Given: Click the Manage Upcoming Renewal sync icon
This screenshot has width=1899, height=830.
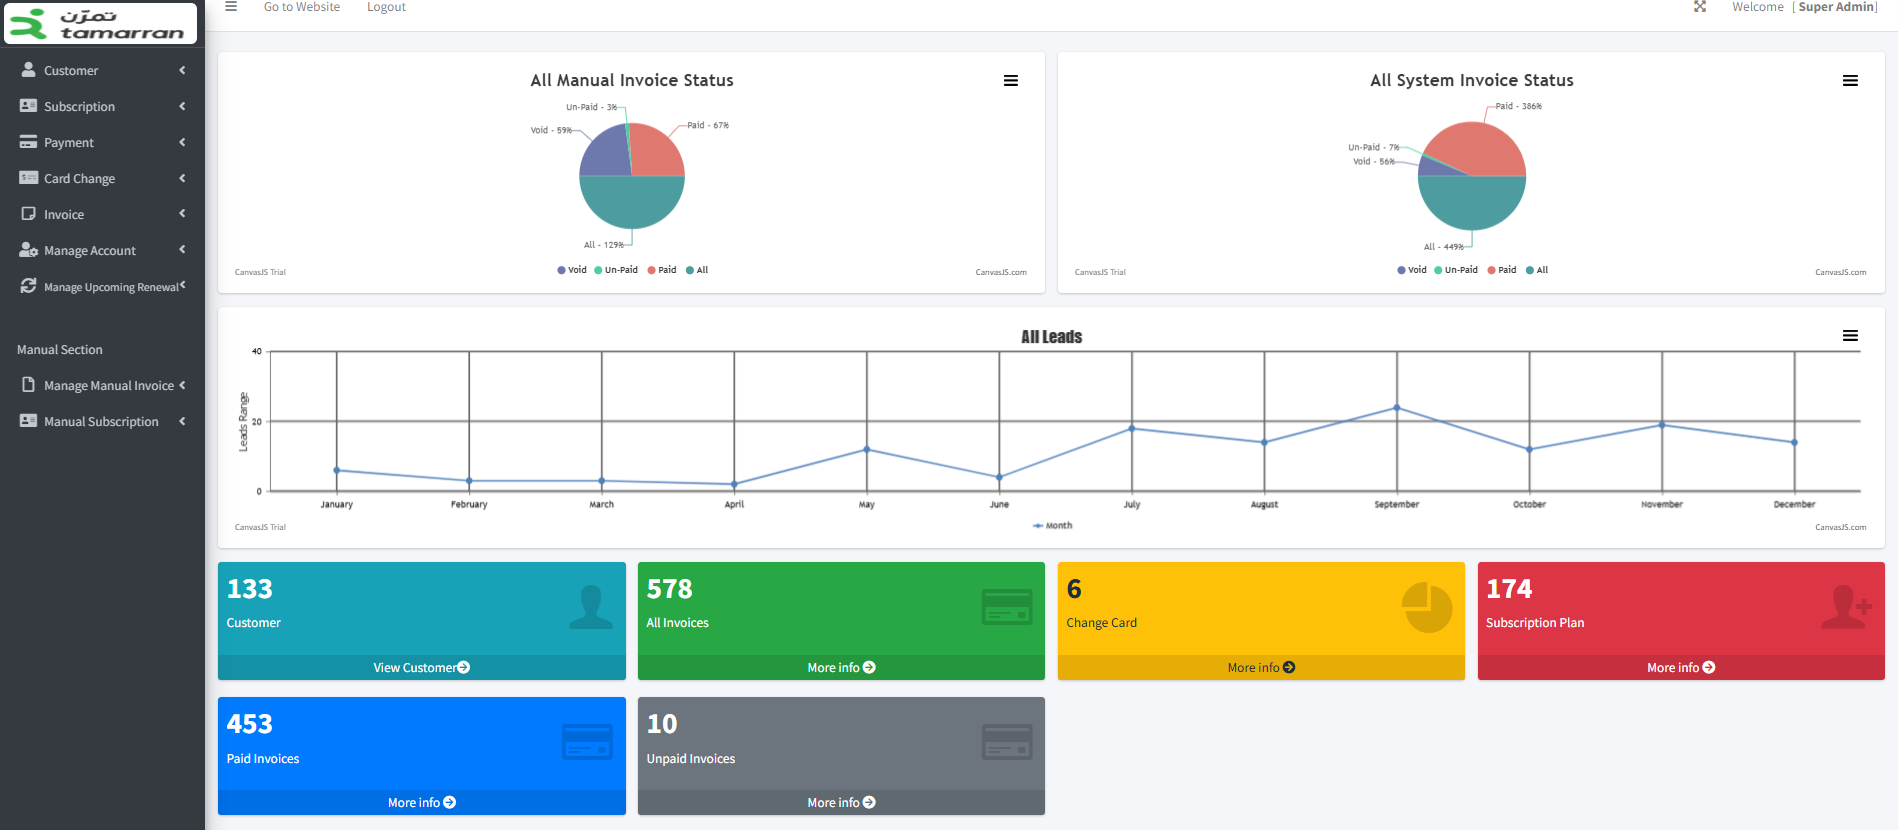Looking at the screenshot, I should pyautogui.click(x=28, y=286).
